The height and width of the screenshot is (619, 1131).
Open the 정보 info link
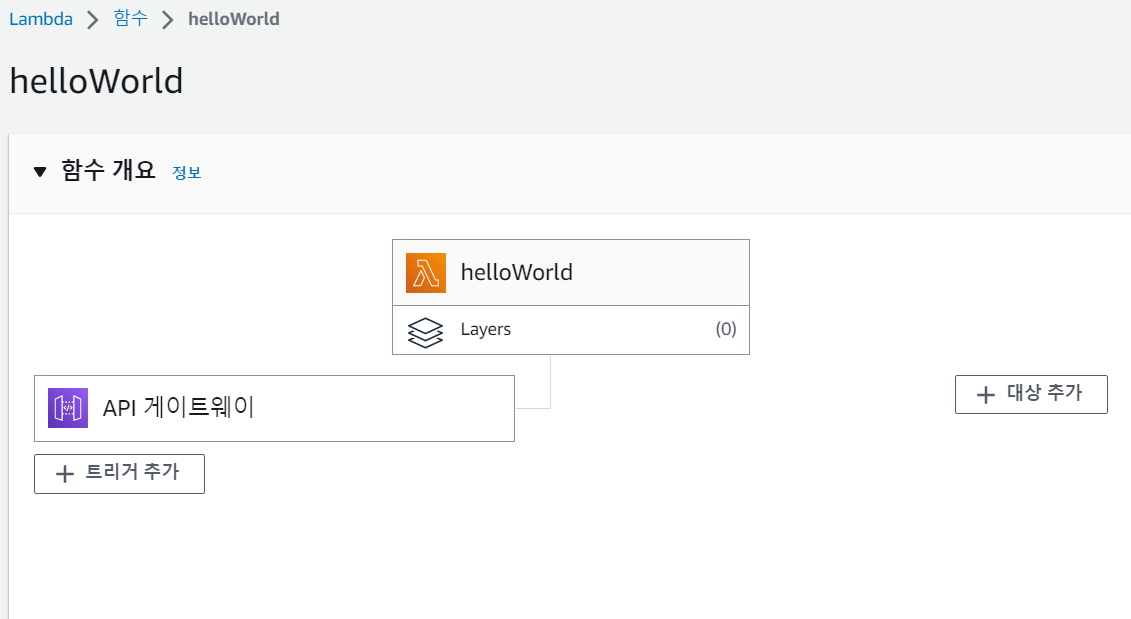coord(187,172)
